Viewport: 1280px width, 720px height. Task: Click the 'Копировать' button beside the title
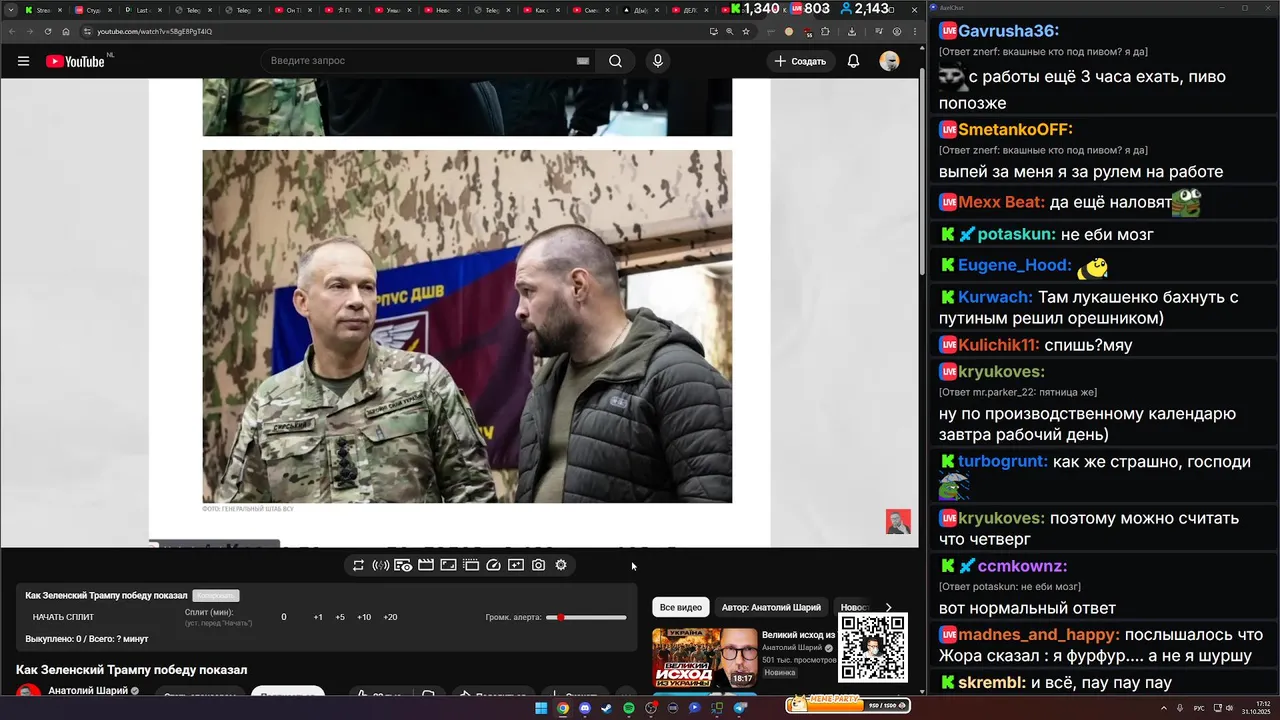click(215, 595)
